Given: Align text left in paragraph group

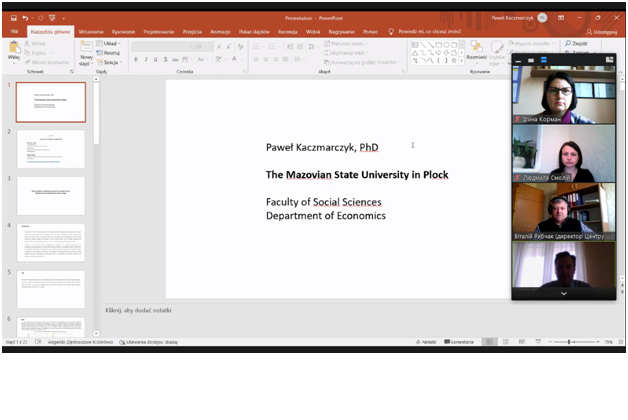Looking at the screenshot, I should click(256, 59).
